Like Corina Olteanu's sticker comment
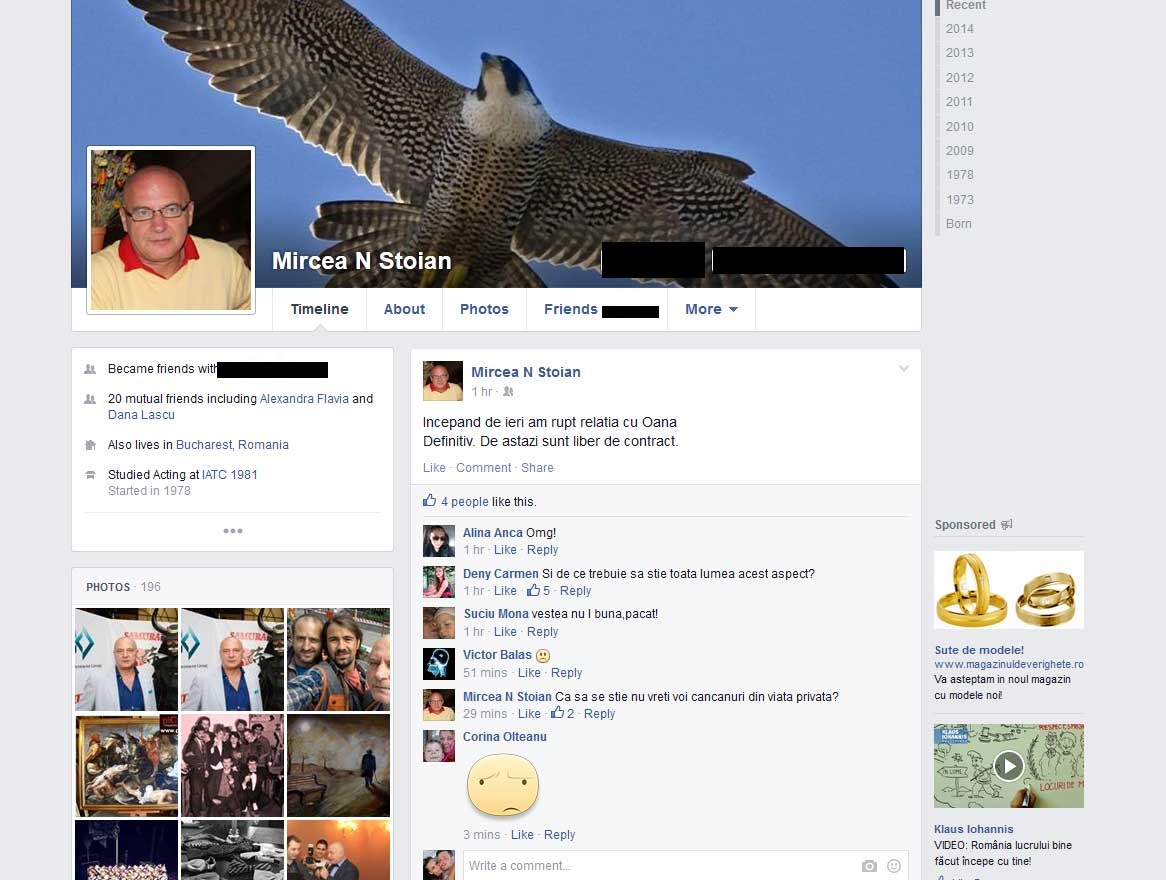The image size is (1166, 880). [522, 835]
